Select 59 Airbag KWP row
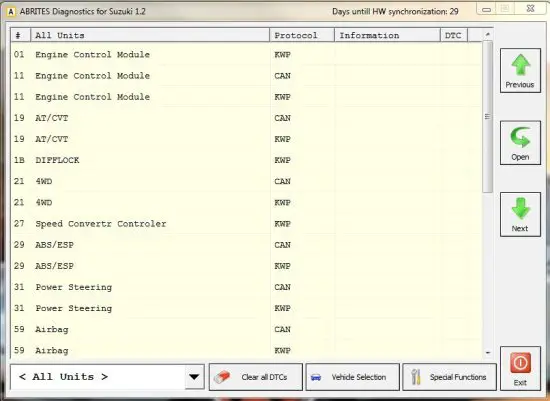550x401 pixels. (246, 350)
